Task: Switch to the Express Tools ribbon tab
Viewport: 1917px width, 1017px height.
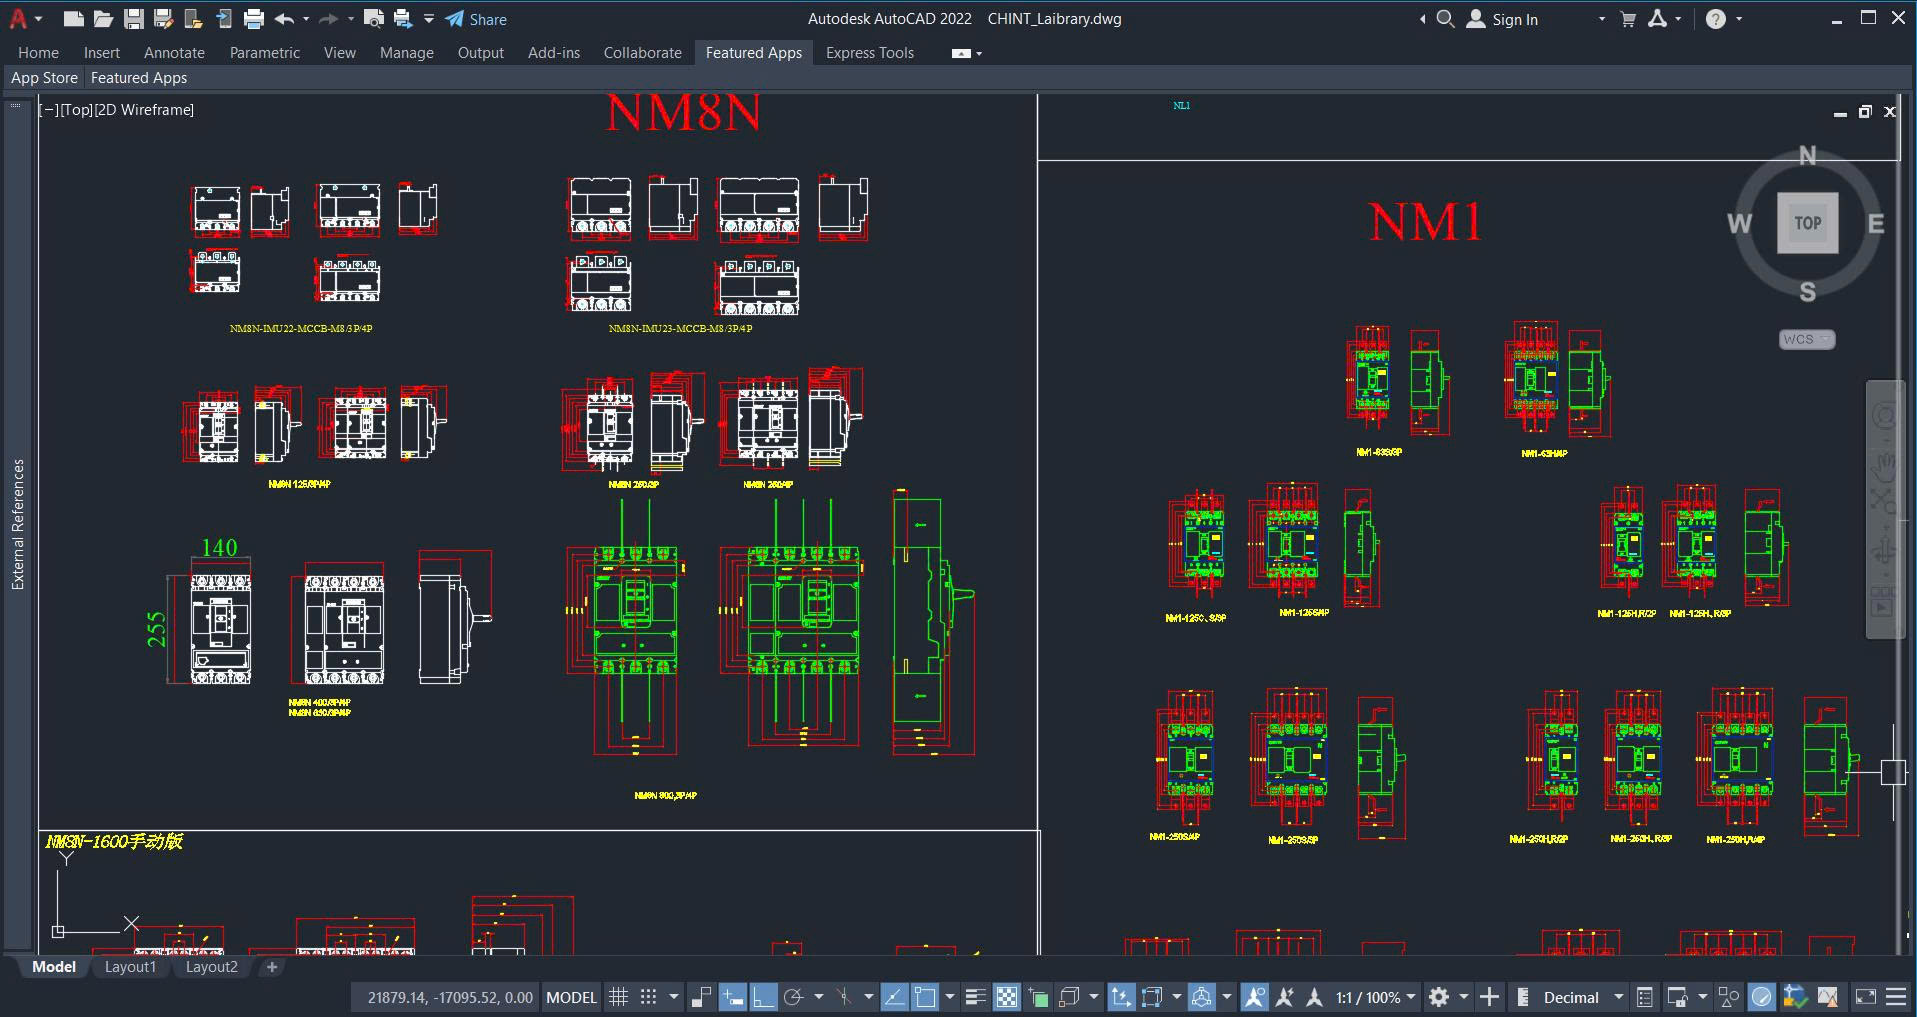Action: tap(870, 53)
